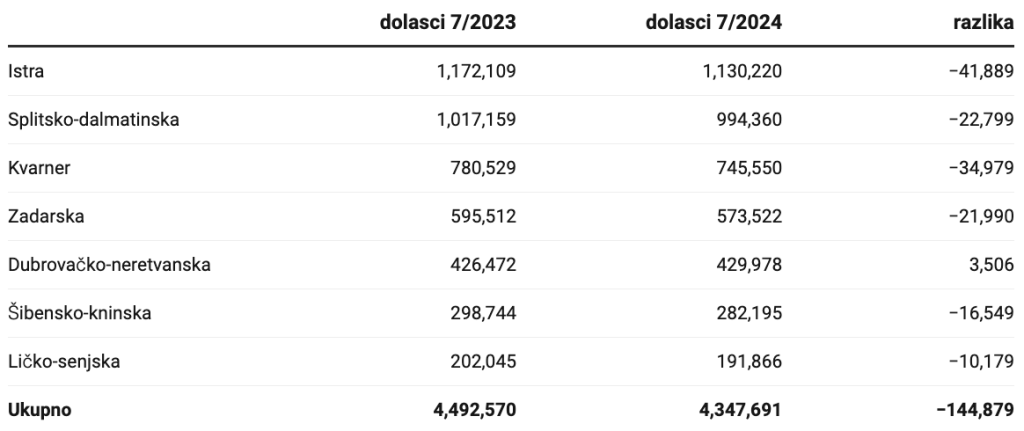This screenshot has height=431, width=1024.
Task: Select the Istra row label
Action: pyautogui.click(x=25, y=71)
